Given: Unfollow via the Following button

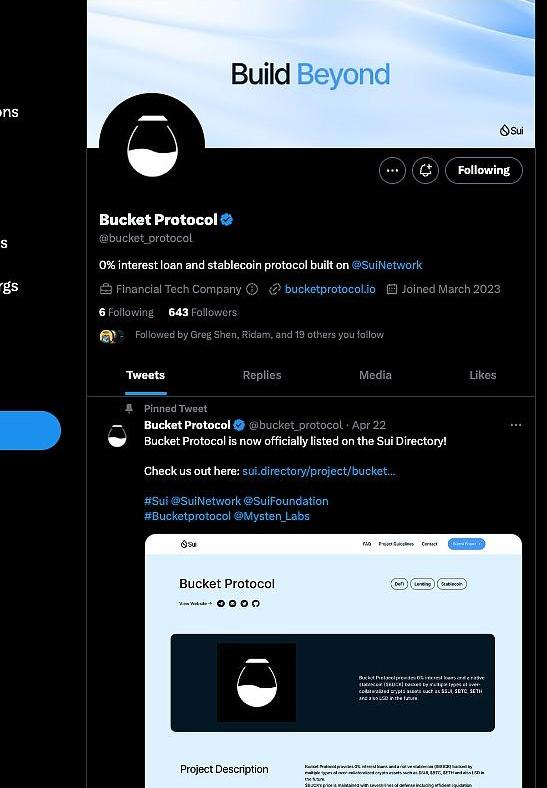Looking at the screenshot, I should 484,170.
